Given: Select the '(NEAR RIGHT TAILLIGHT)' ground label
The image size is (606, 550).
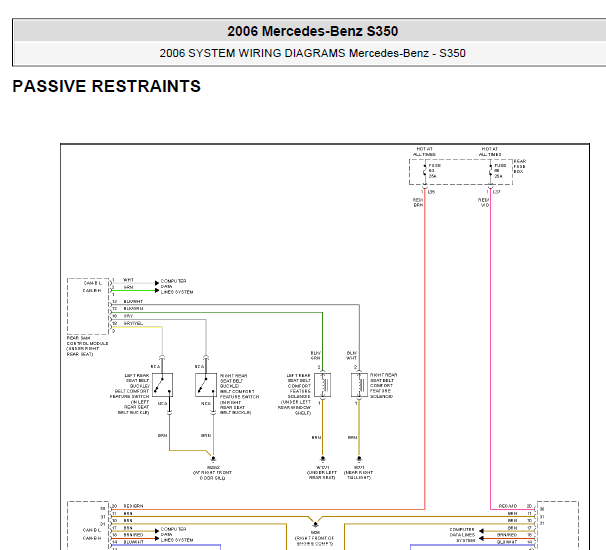Looking at the screenshot, I should 358,475.
